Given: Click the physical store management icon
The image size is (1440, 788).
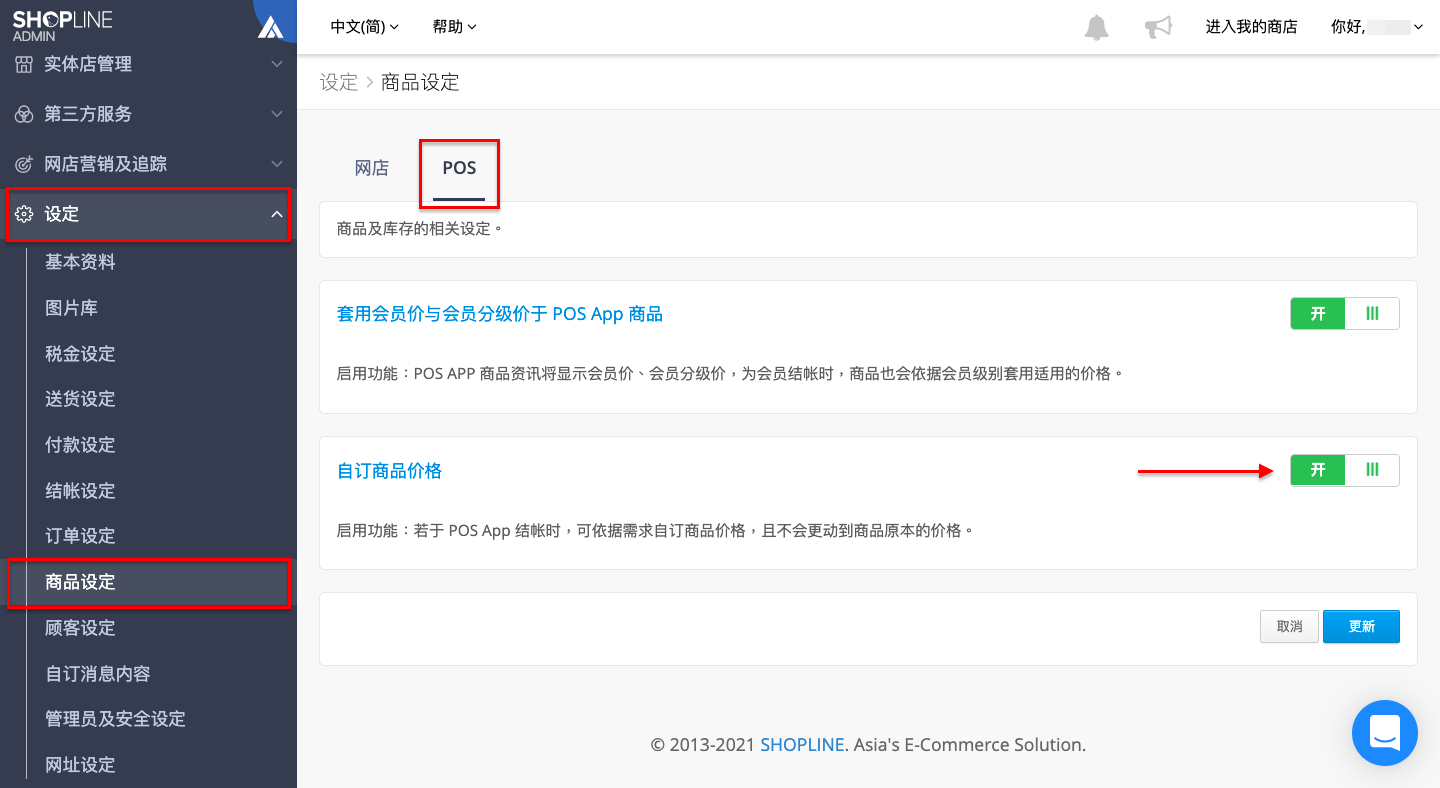Looking at the screenshot, I should click(23, 64).
